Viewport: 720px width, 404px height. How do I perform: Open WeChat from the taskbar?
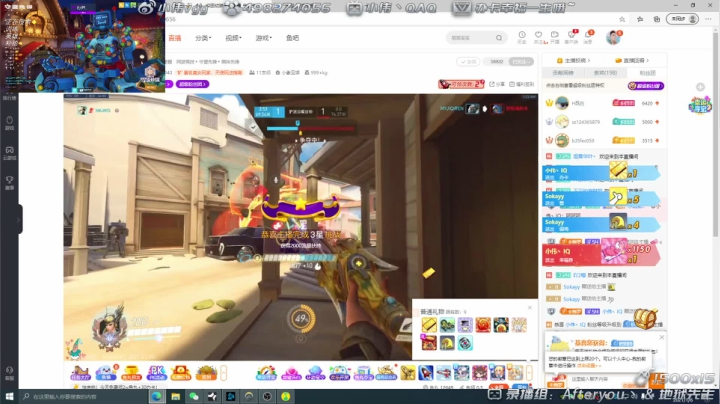[x=194, y=396]
